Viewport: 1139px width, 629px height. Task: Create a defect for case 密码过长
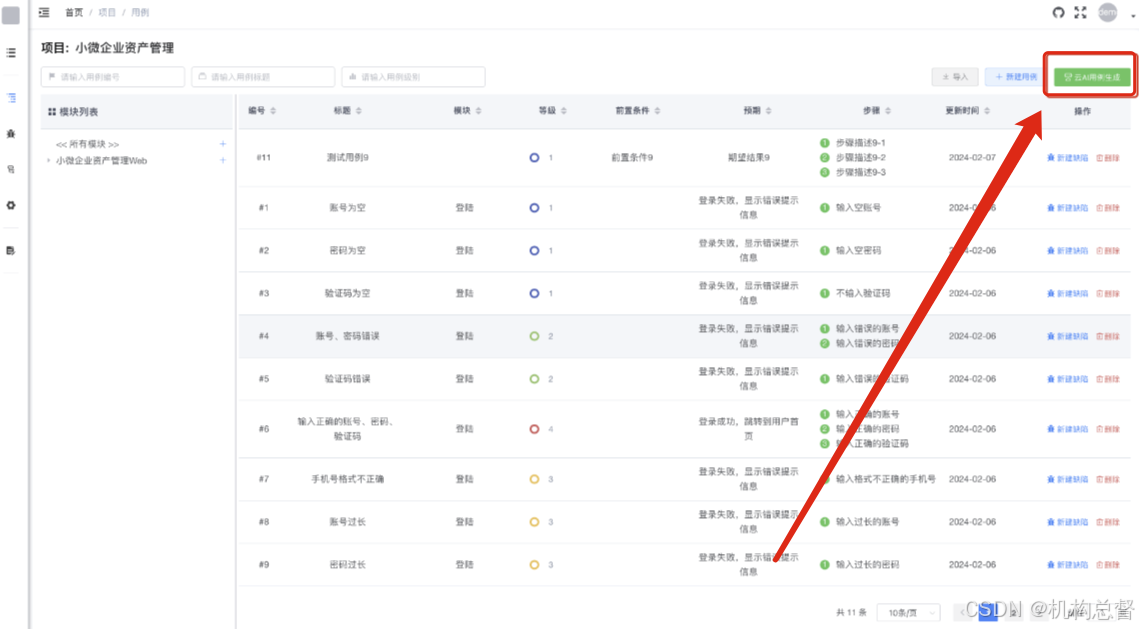tap(1067, 565)
